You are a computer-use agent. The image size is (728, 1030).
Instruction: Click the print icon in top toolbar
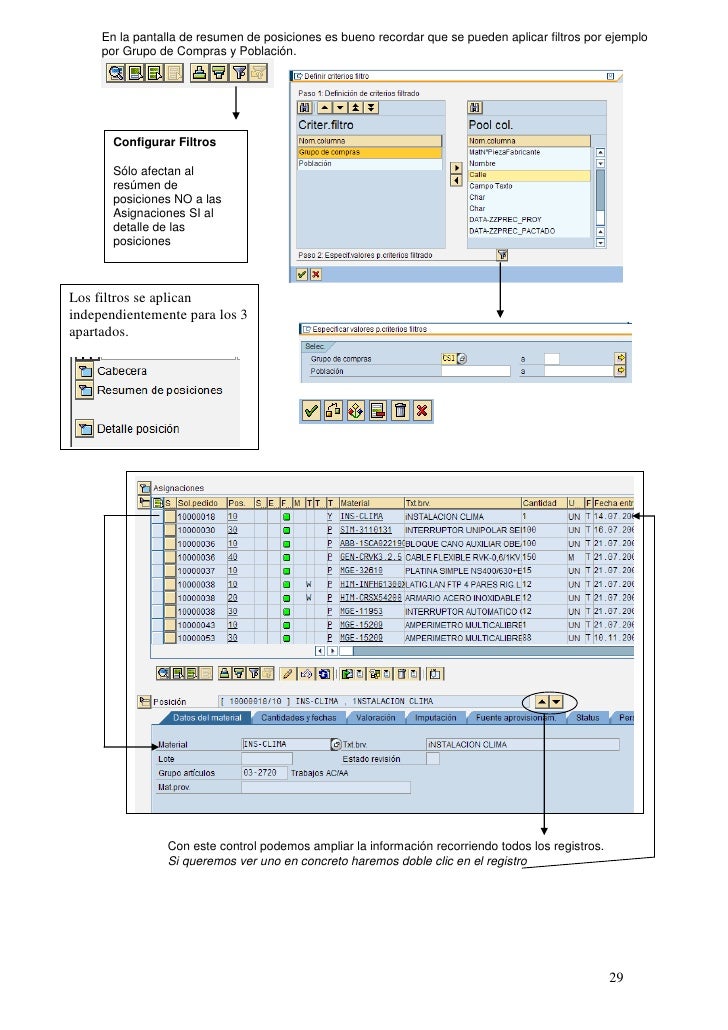(199, 72)
